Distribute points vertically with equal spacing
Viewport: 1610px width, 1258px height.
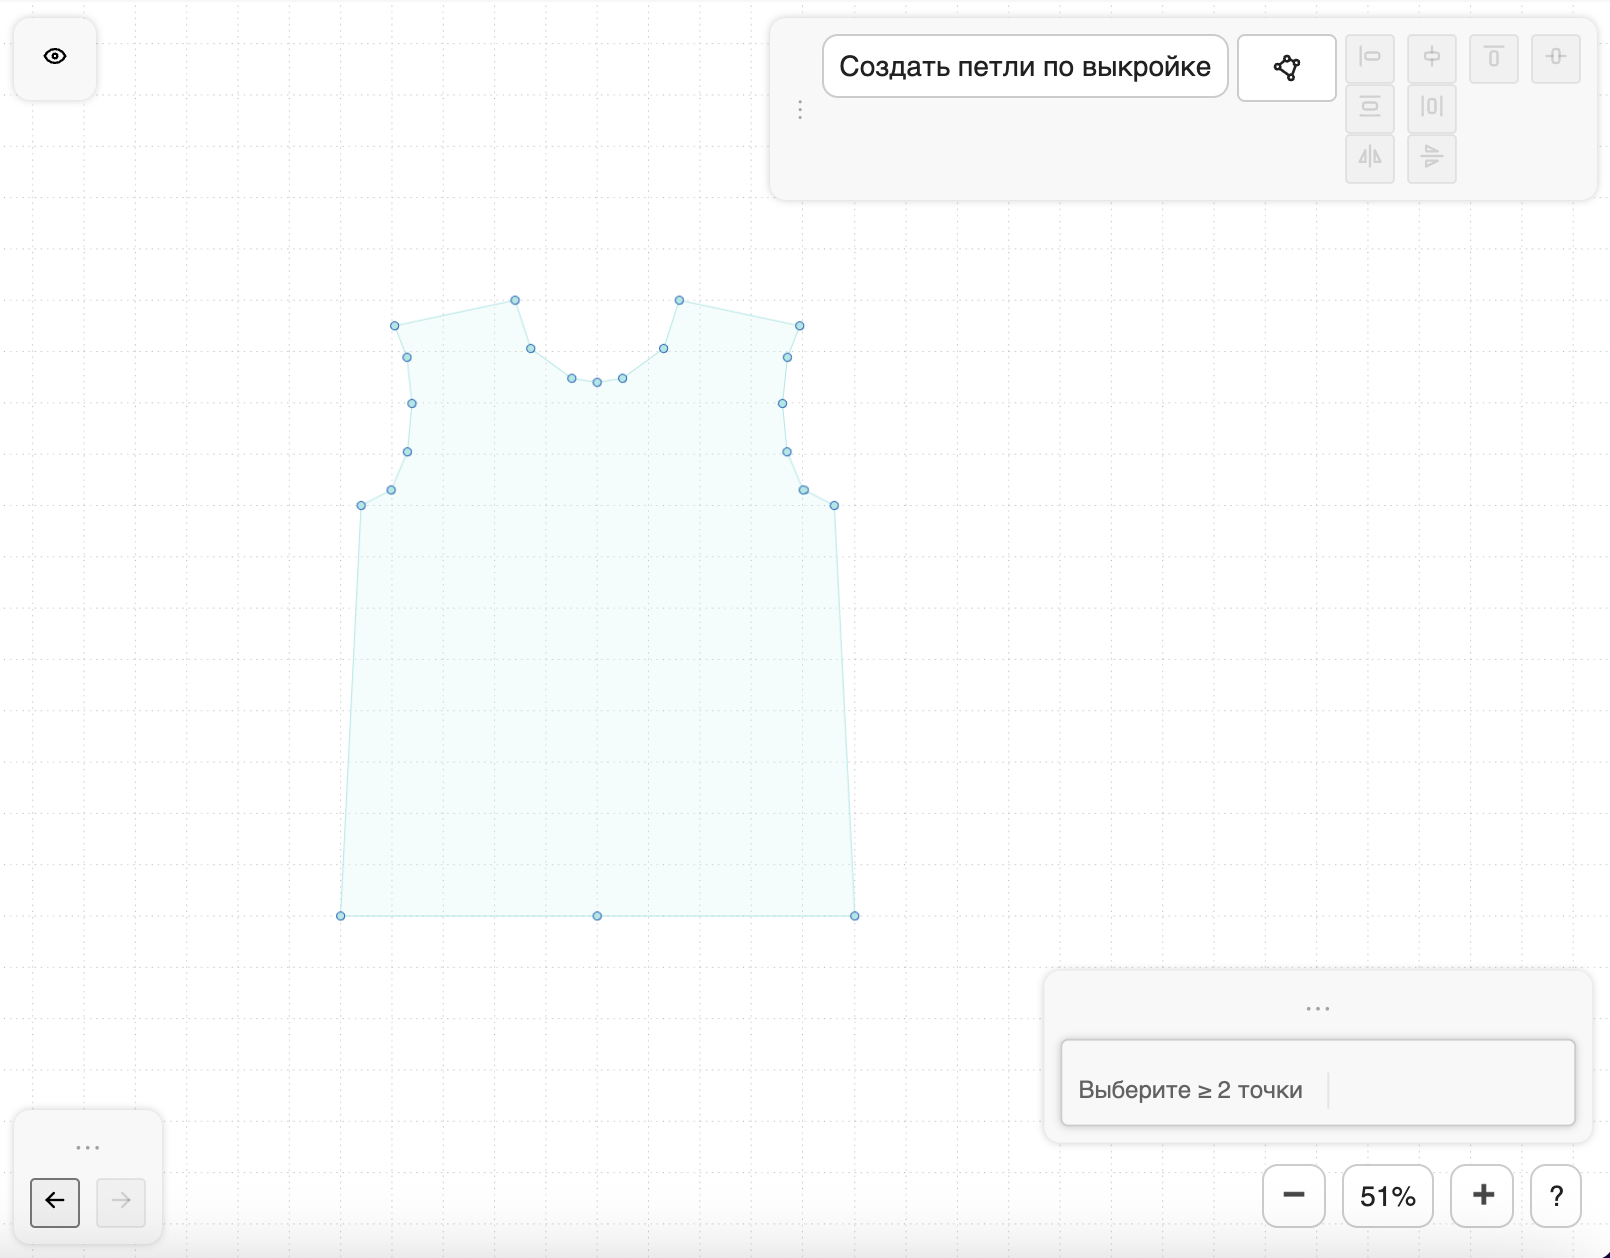(1370, 108)
